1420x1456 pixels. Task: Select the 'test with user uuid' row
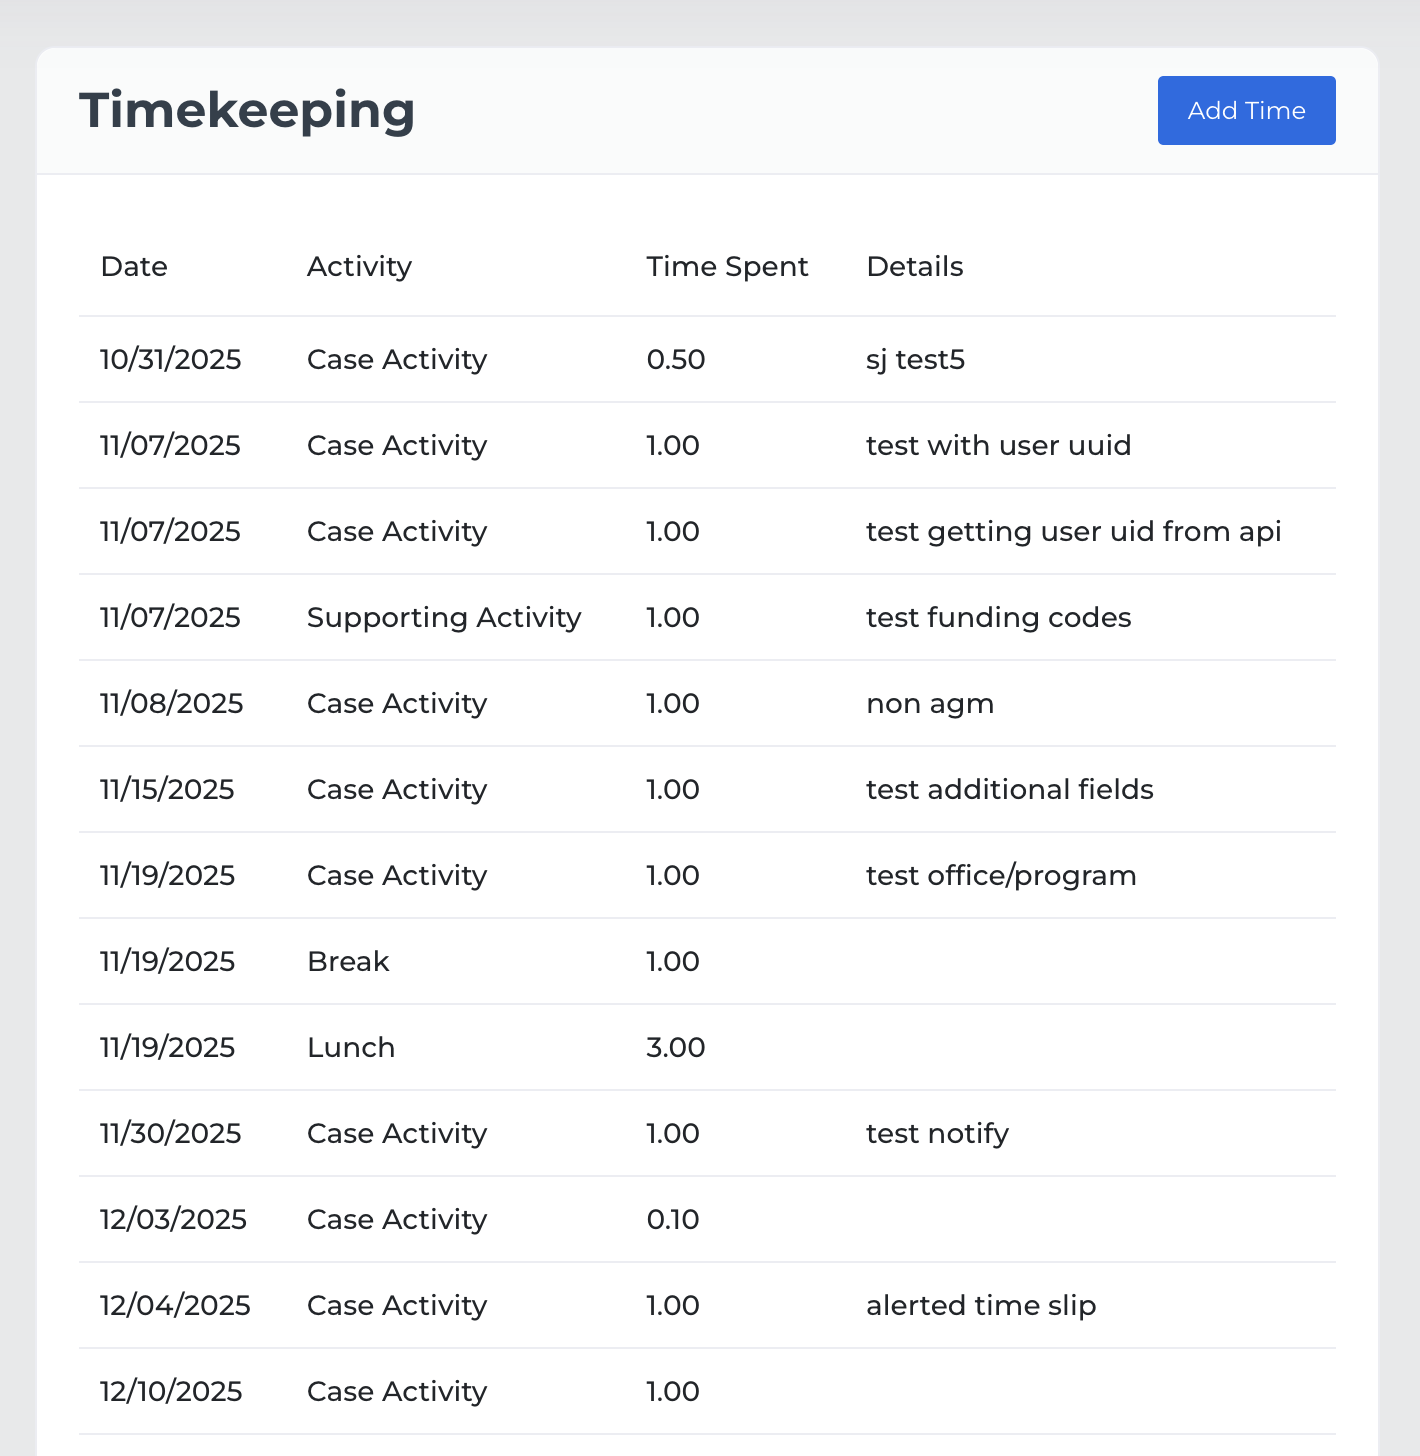[707, 446]
